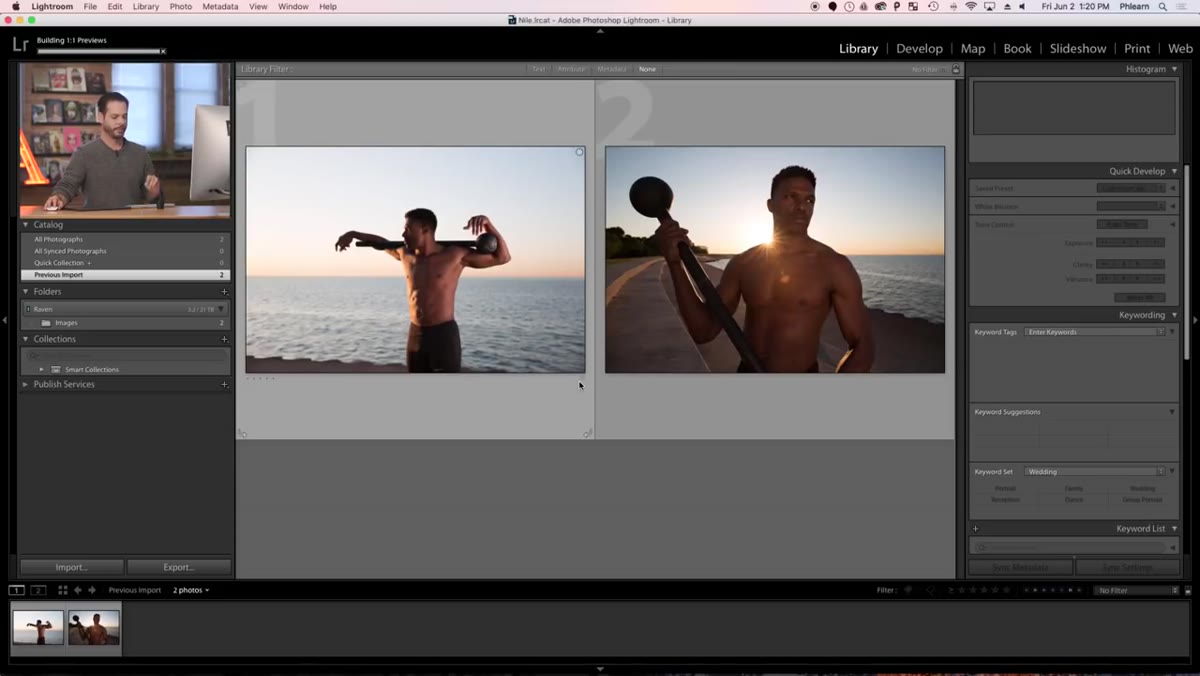
Task: Select Metadata filter in Library Filter bar
Action: (612, 69)
